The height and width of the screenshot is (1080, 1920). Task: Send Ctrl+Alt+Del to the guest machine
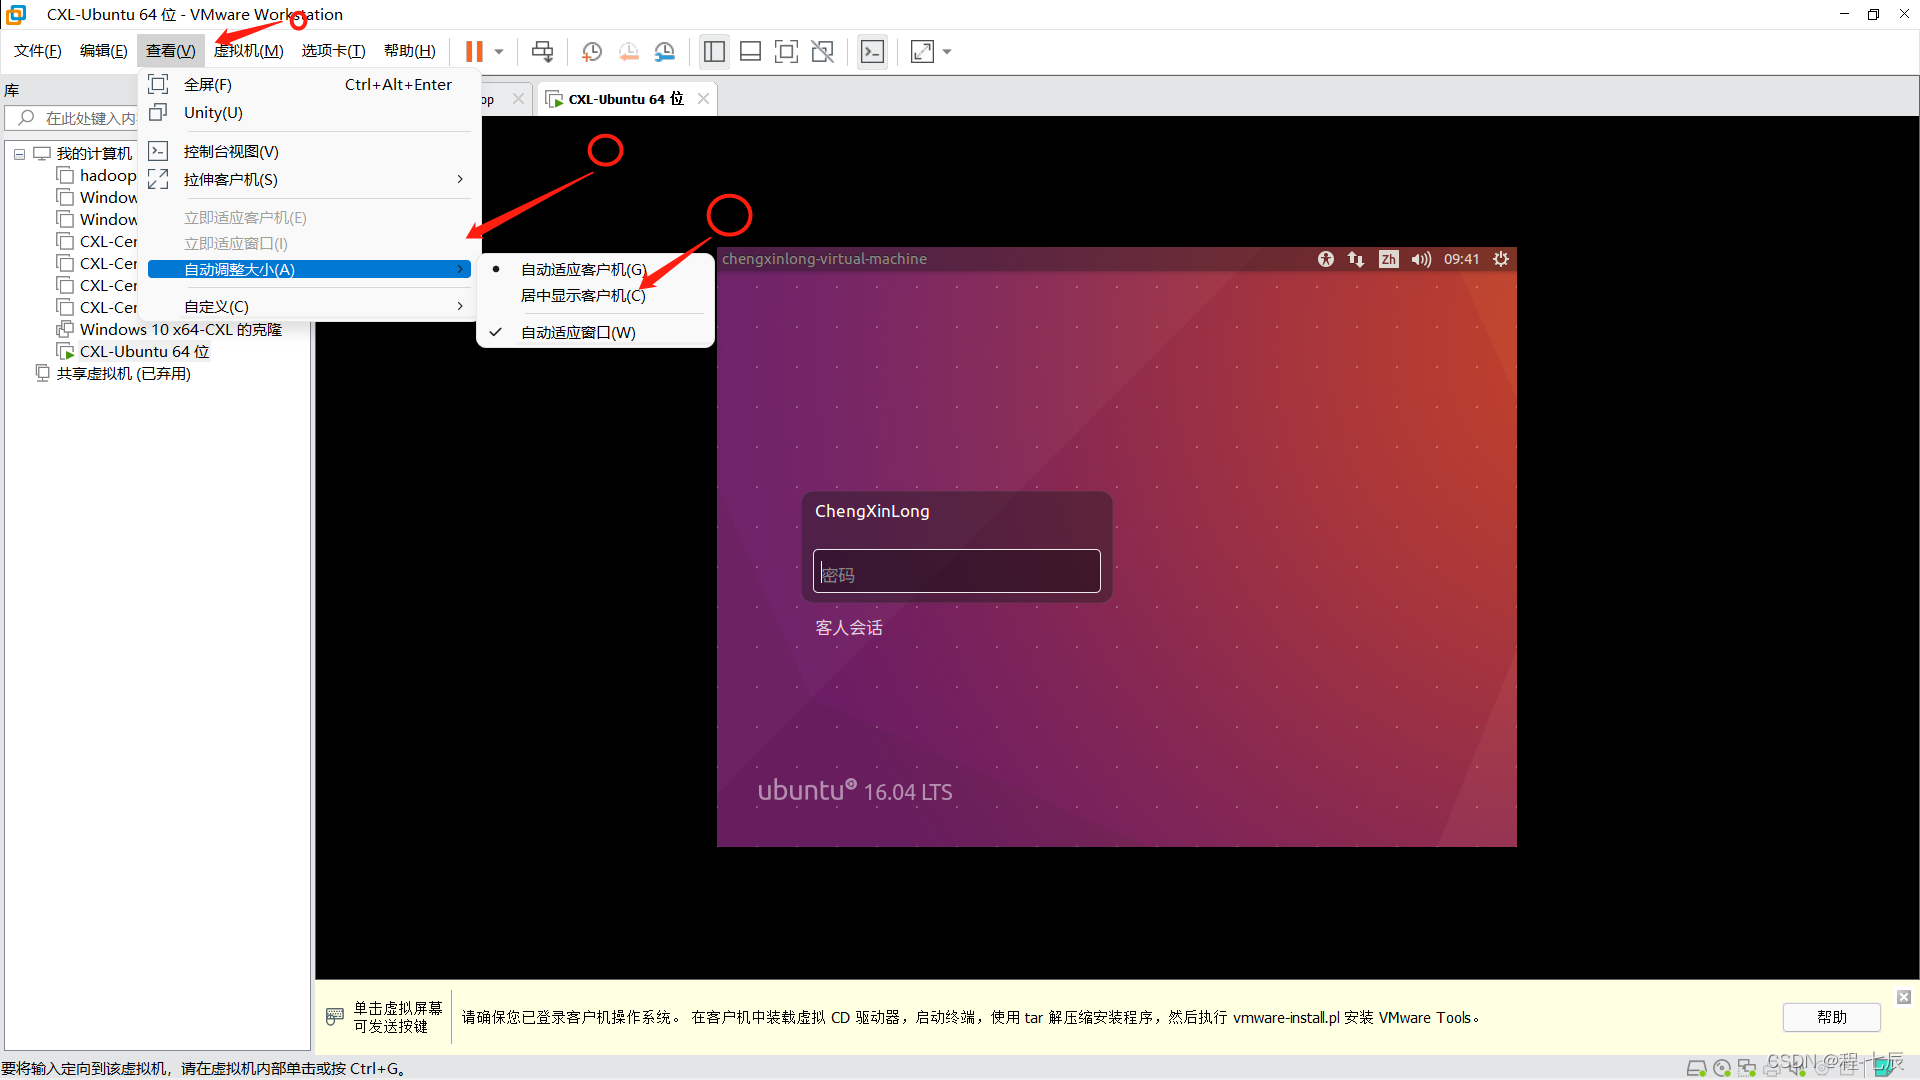pos(541,51)
